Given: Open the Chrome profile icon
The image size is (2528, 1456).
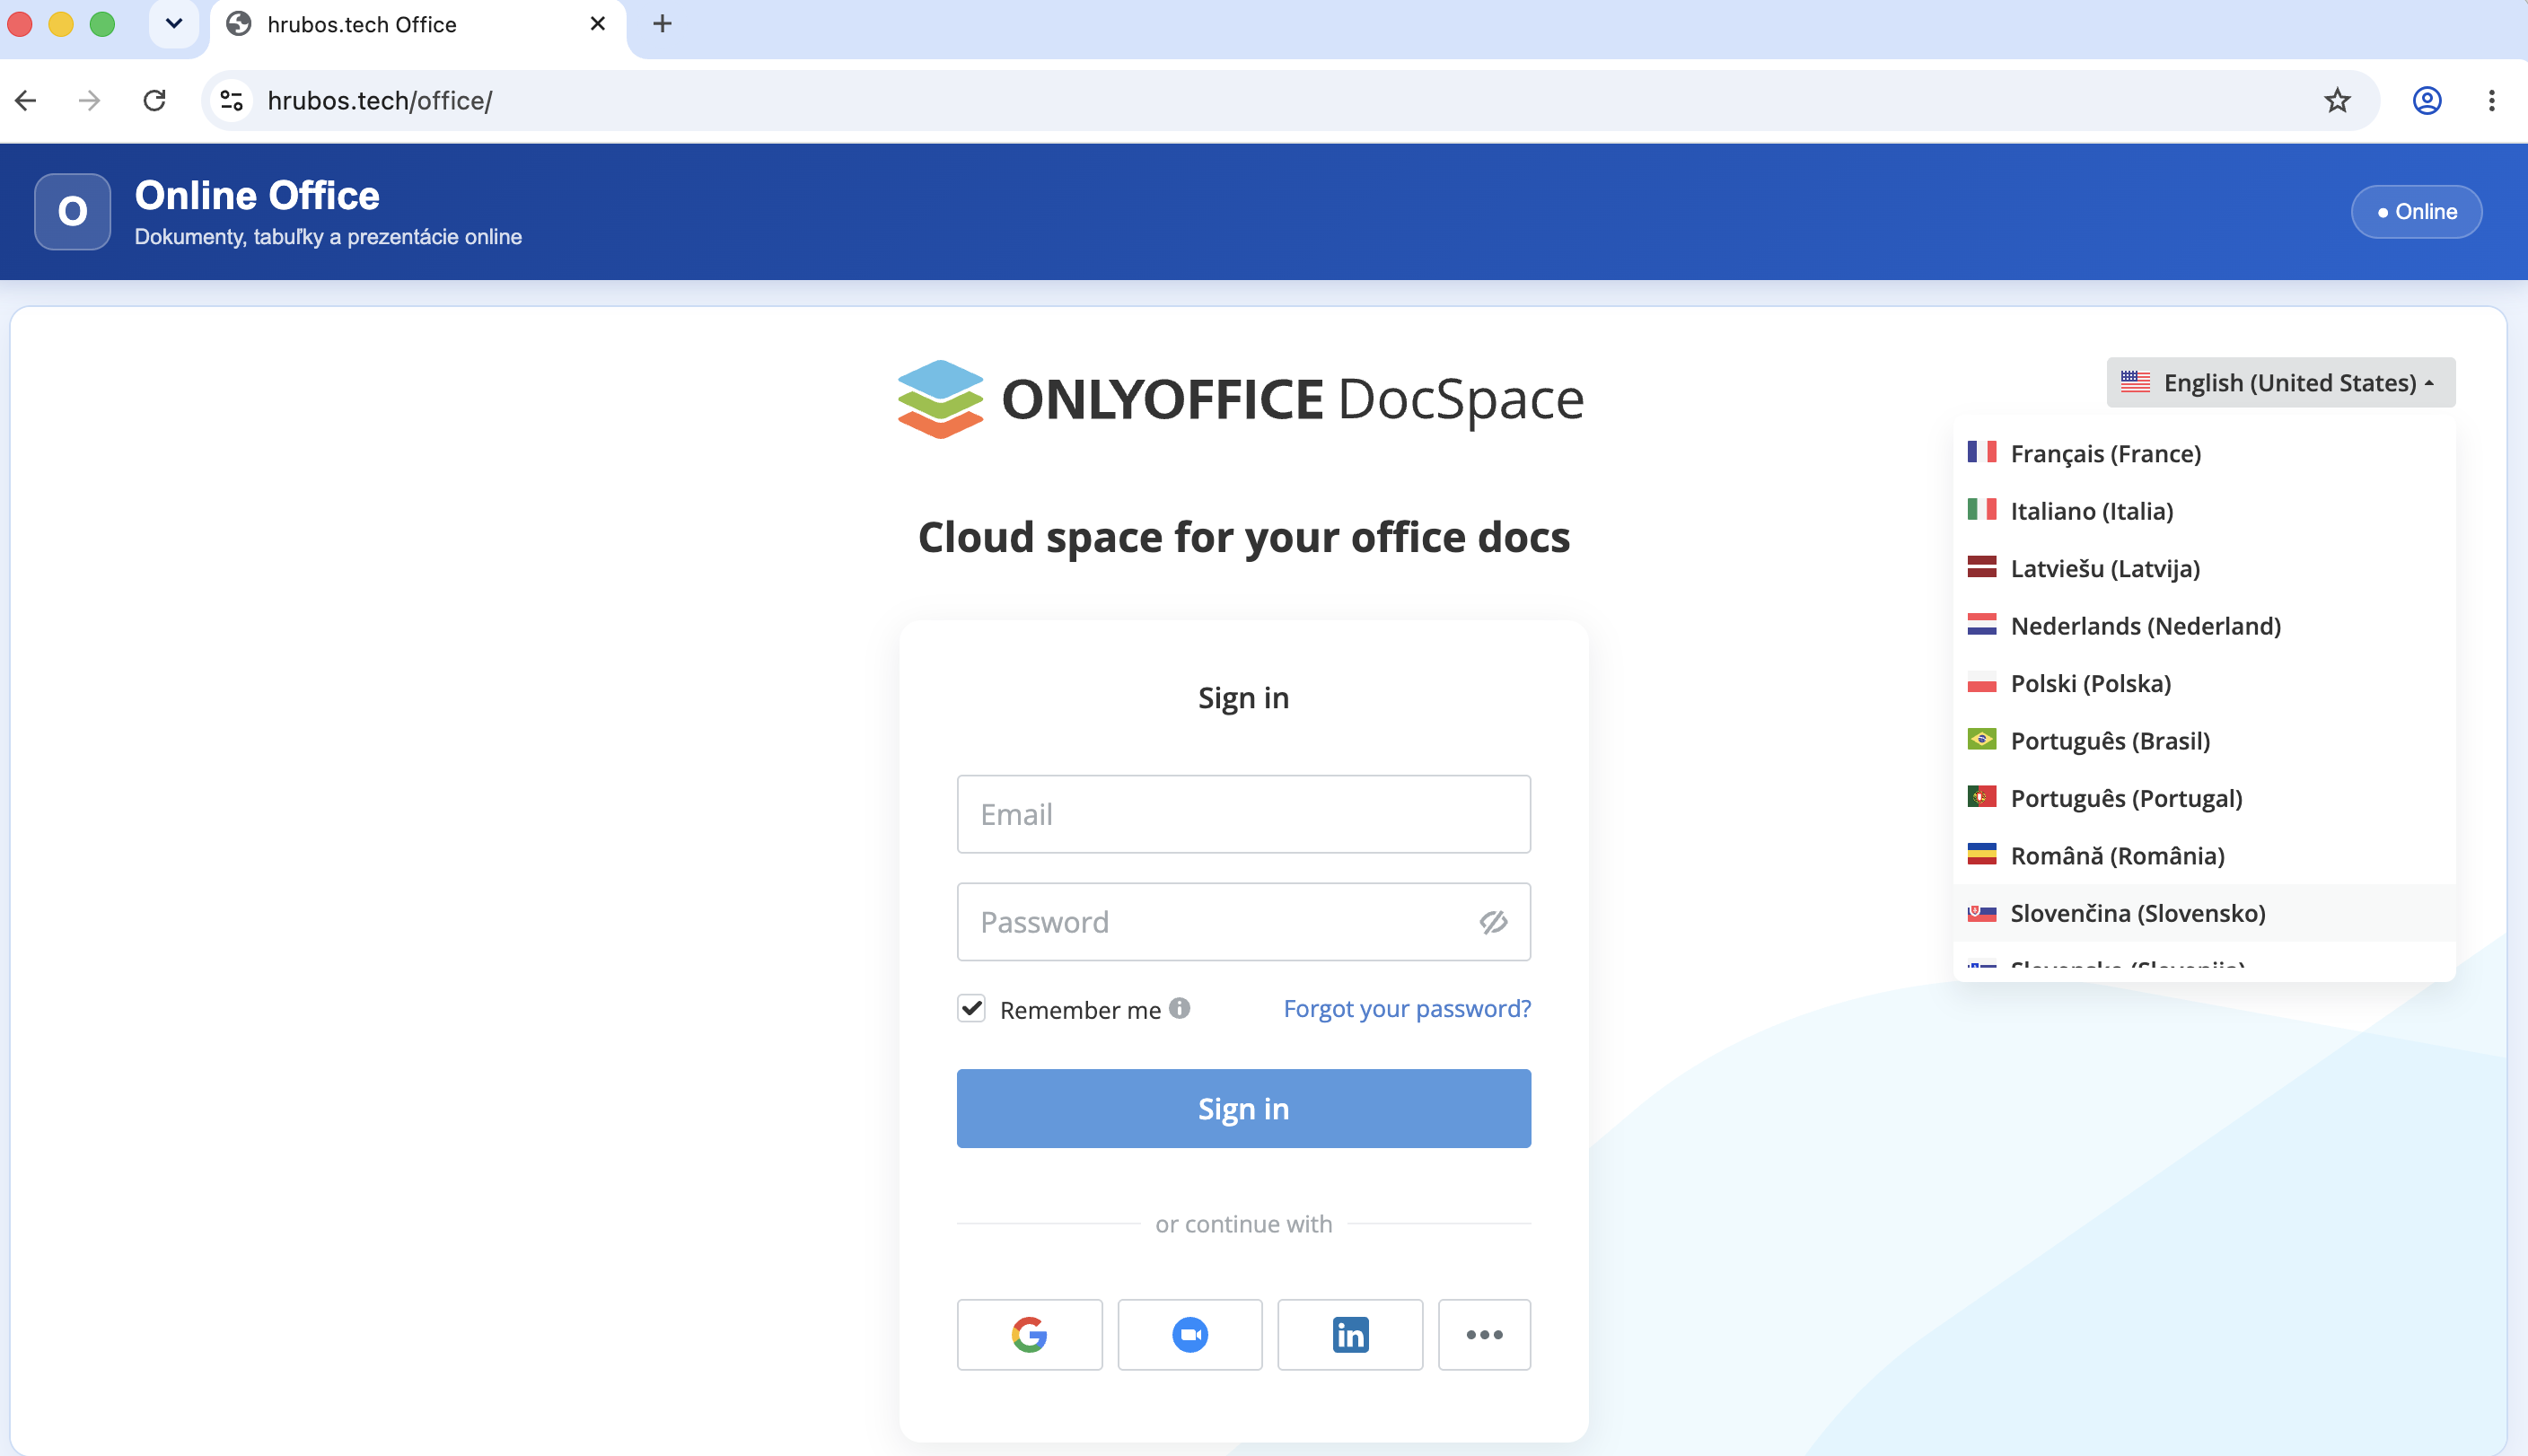Looking at the screenshot, I should 2427,100.
